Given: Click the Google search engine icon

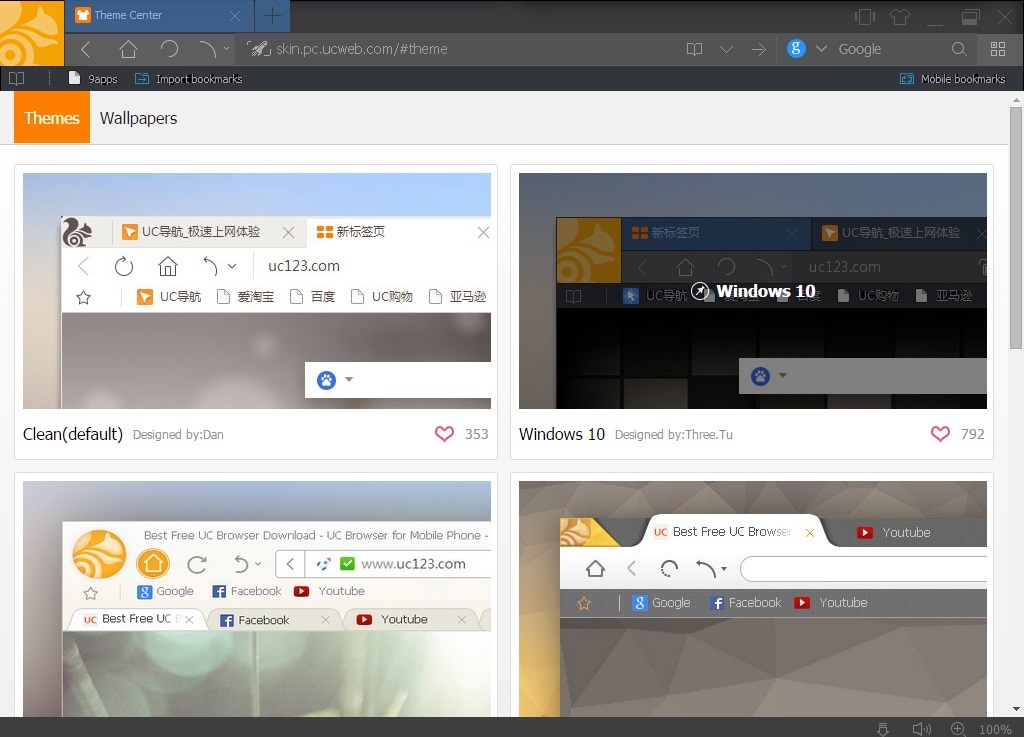Looking at the screenshot, I should click(796, 48).
